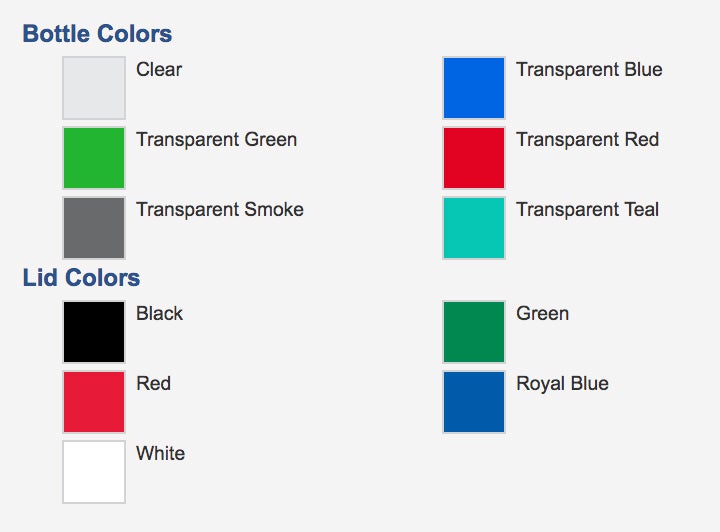
Task: Click the Royal Blue text label
Action: point(562,384)
